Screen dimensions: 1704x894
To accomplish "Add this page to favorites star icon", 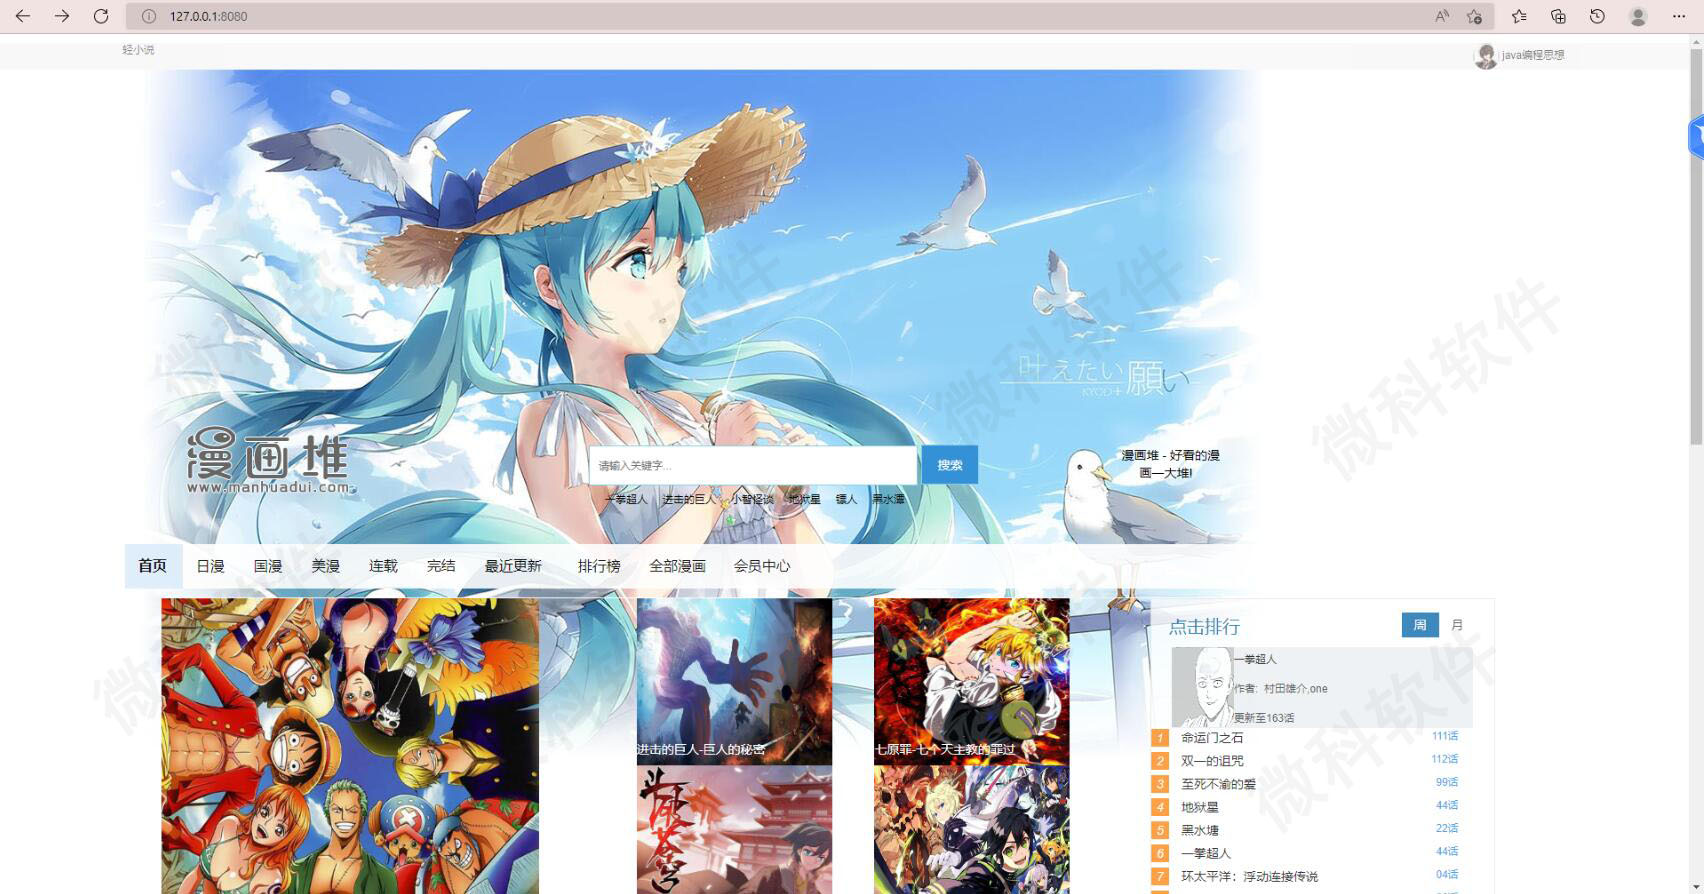I will [x=1474, y=16].
